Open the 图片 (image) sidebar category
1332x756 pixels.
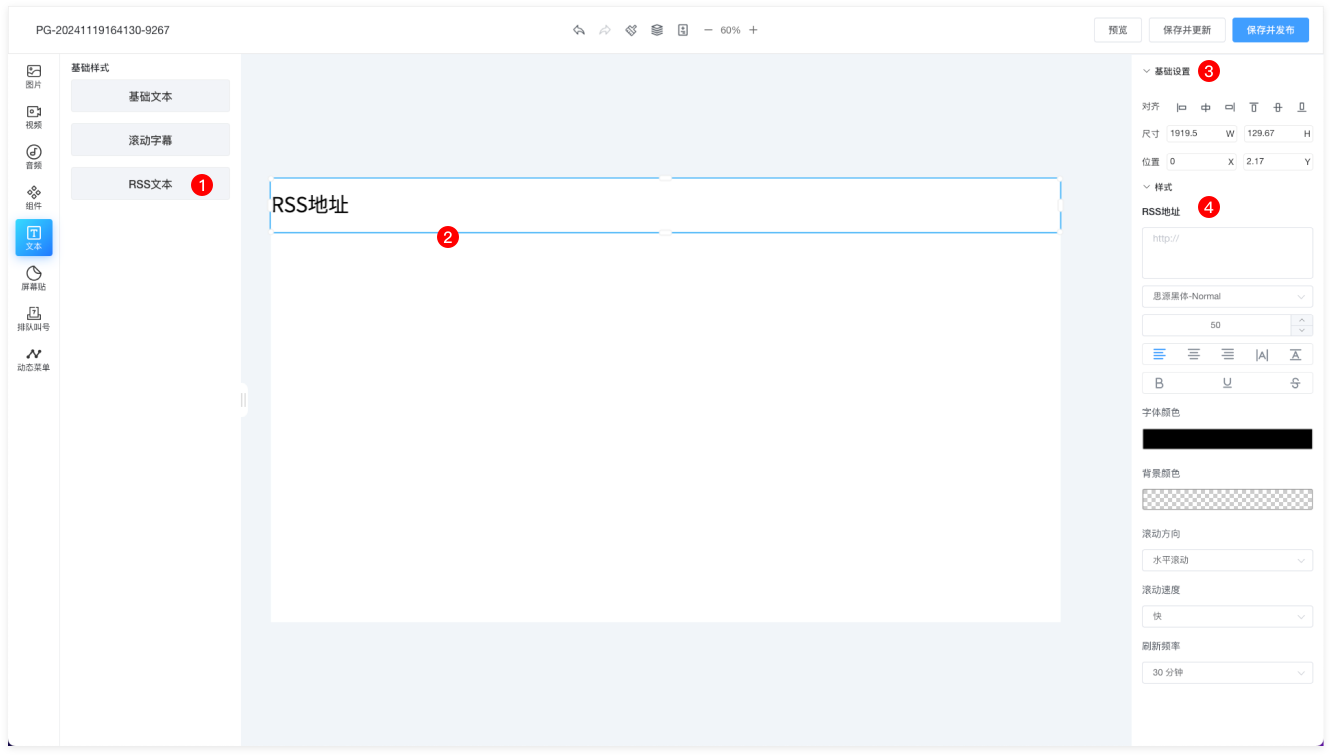[34, 77]
